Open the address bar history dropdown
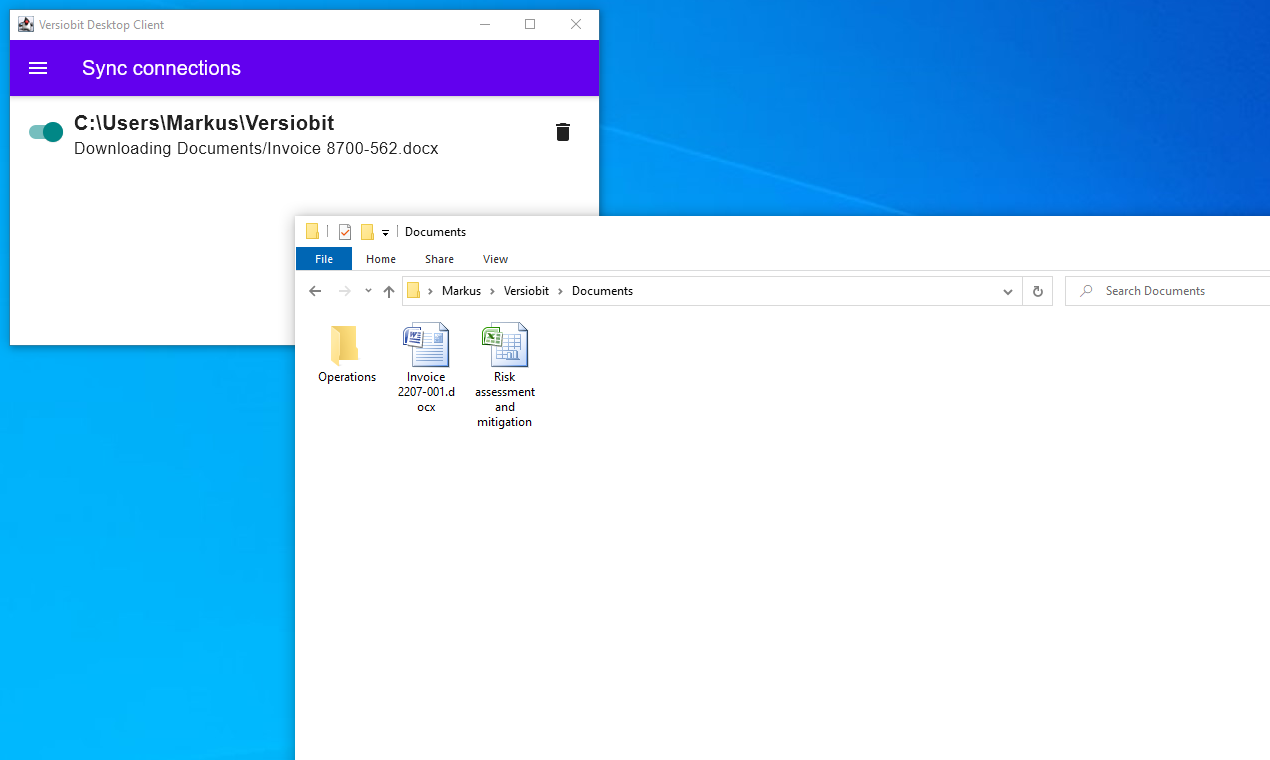This screenshot has height=760, width=1270. click(1008, 291)
